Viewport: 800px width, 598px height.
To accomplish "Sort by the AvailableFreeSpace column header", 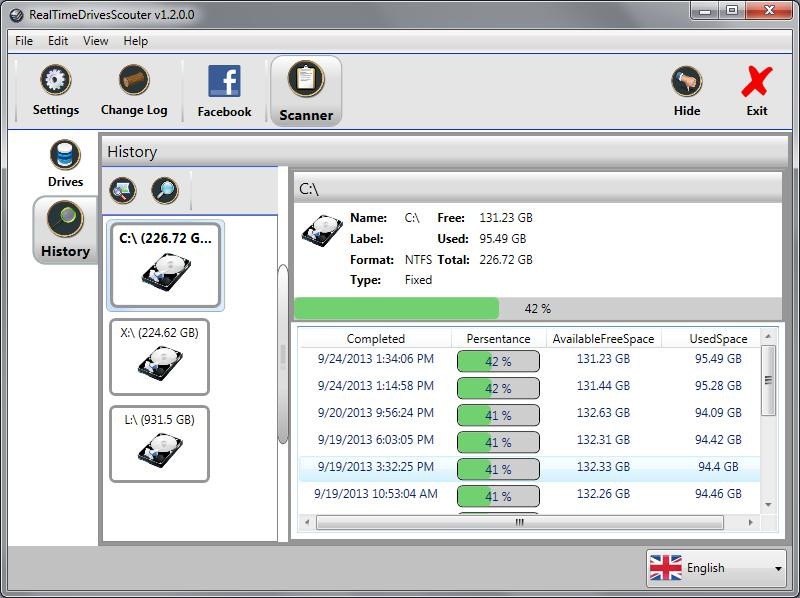I will (604, 339).
